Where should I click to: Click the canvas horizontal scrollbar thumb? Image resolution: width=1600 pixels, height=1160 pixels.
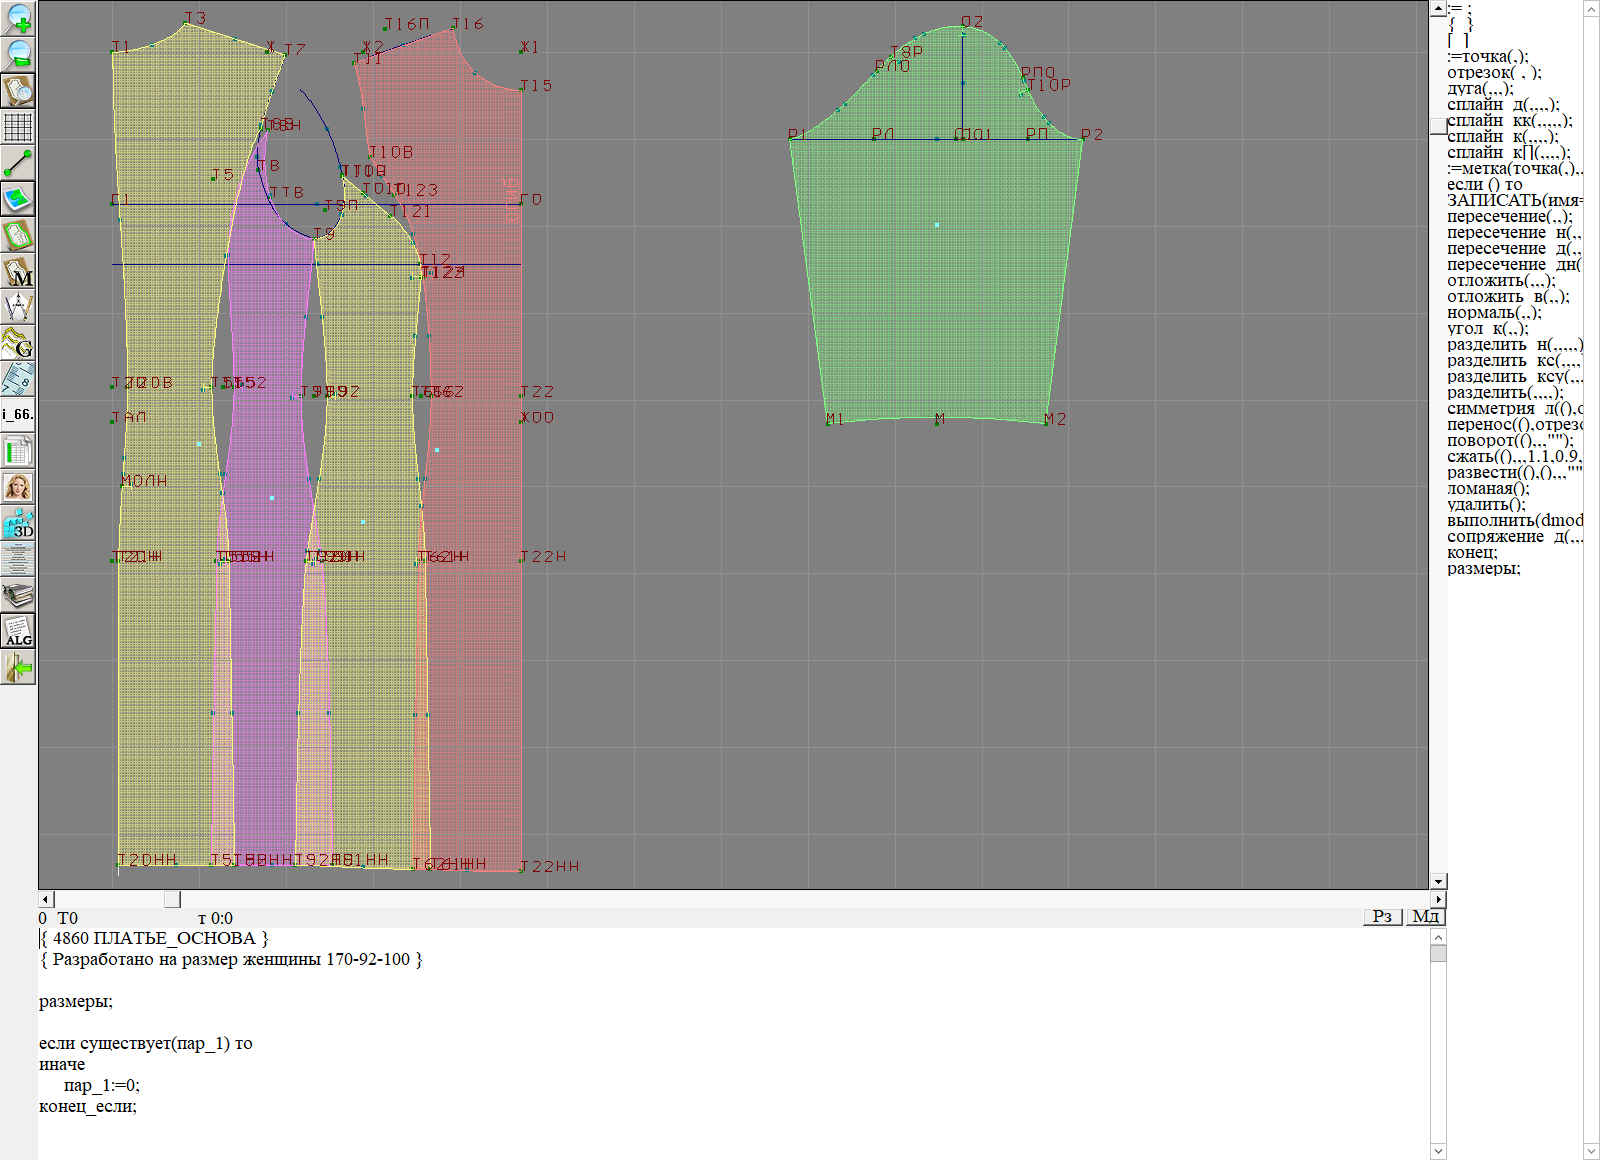coord(172,899)
